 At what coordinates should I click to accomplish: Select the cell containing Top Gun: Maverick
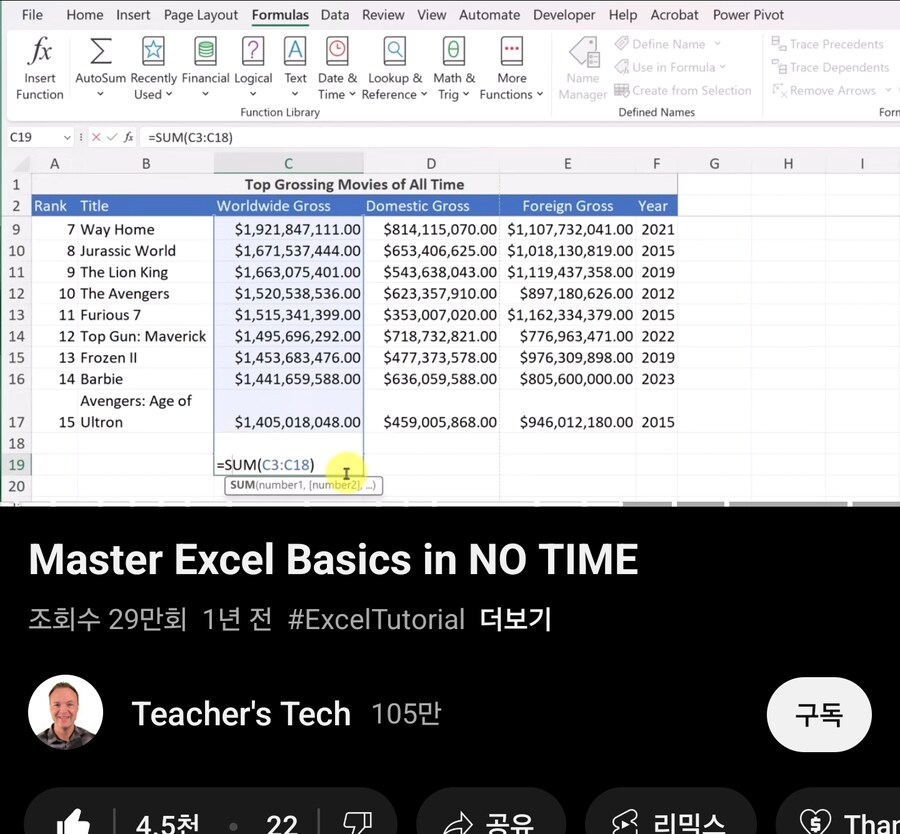tap(145, 336)
